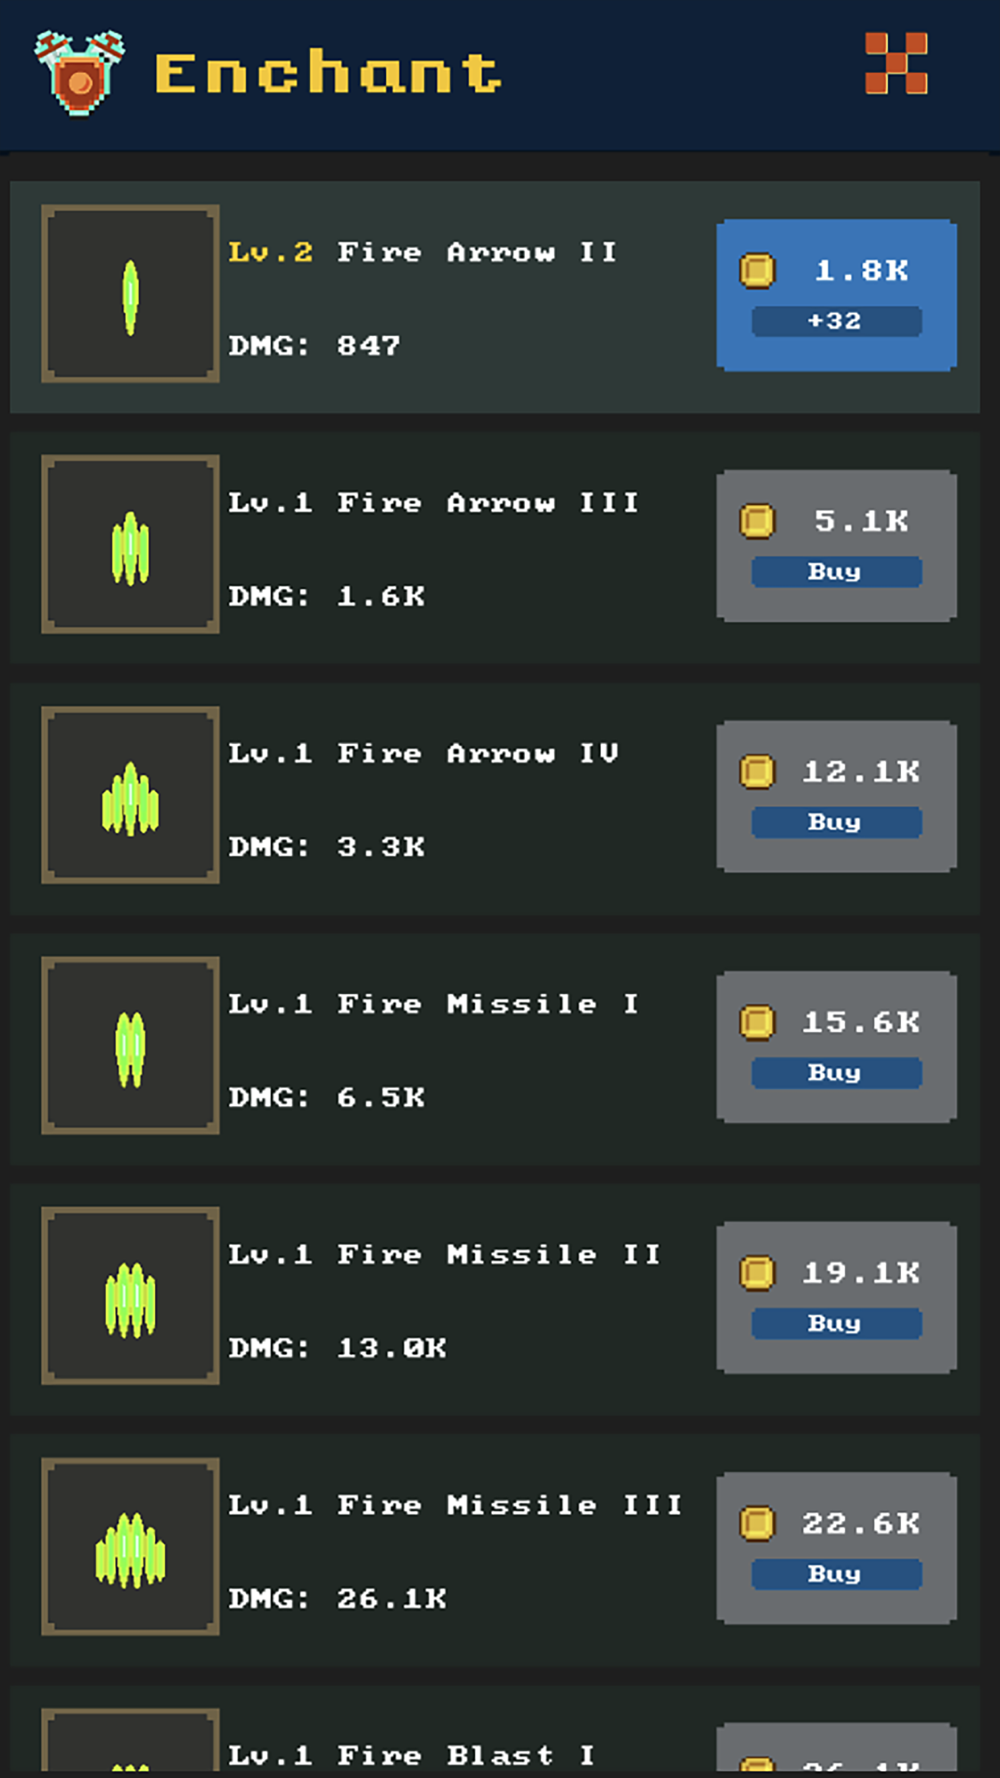The image size is (1000, 1778).
Task: Click the Enchant title text
Action: tap(328, 73)
